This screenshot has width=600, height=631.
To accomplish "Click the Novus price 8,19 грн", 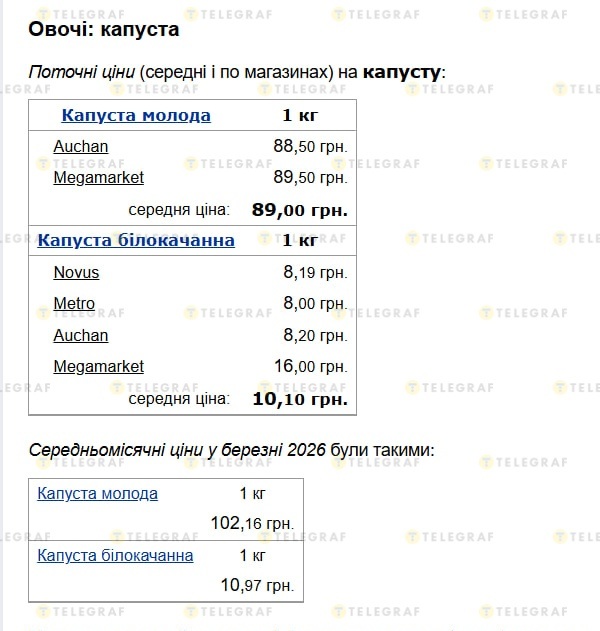I will point(315,272).
